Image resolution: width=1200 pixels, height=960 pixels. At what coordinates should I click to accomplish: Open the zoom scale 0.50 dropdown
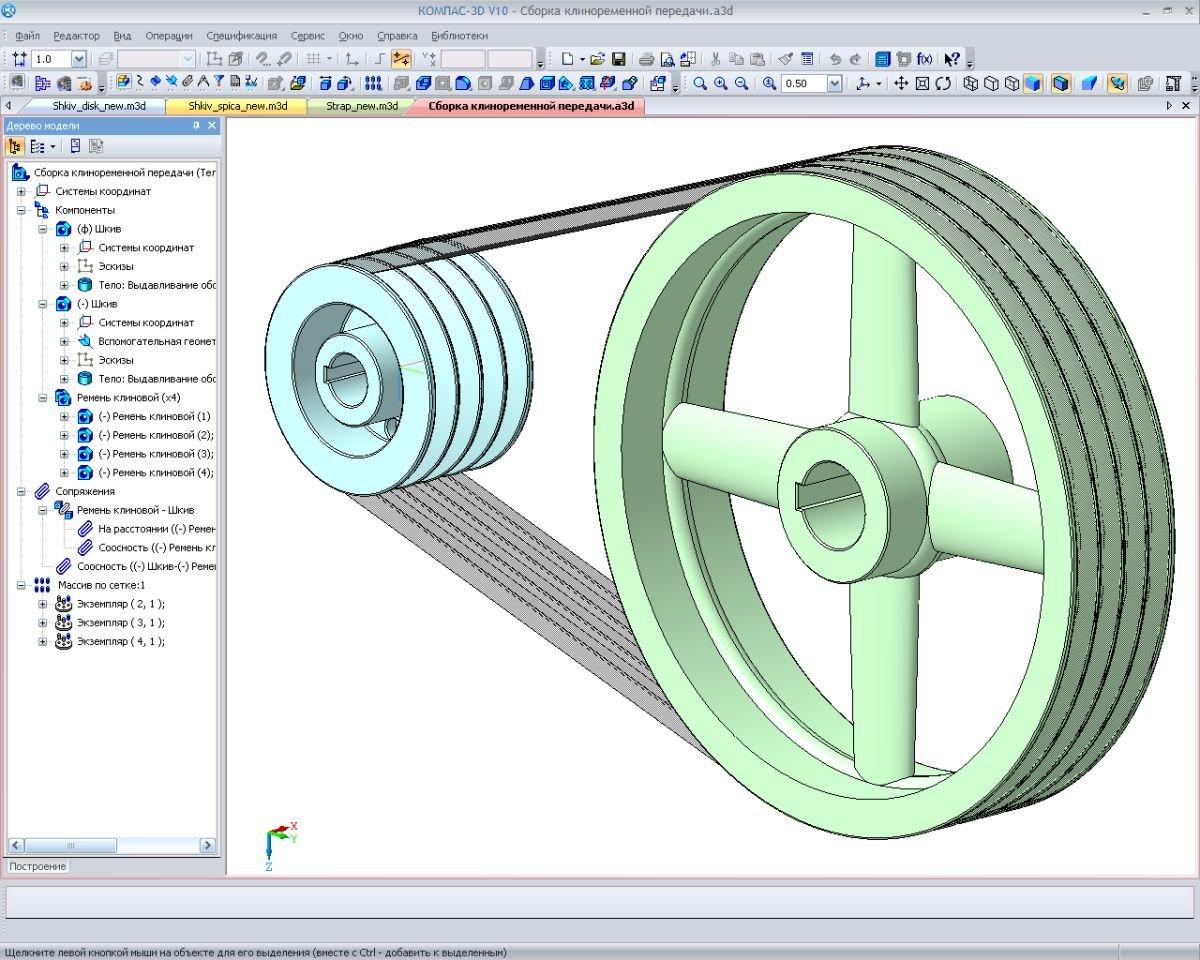click(834, 84)
